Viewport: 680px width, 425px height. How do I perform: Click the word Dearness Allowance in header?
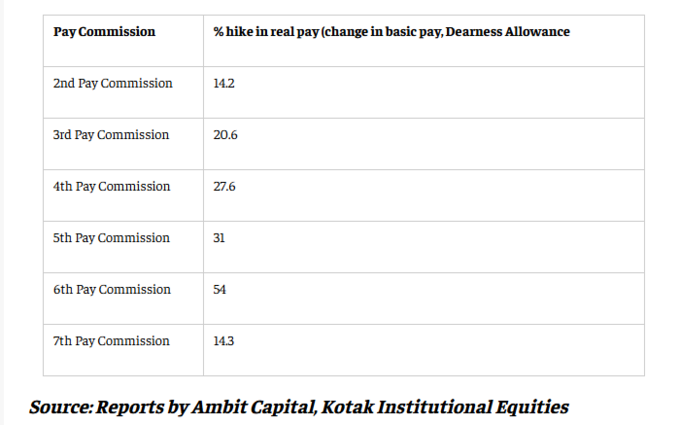(508, 32)
